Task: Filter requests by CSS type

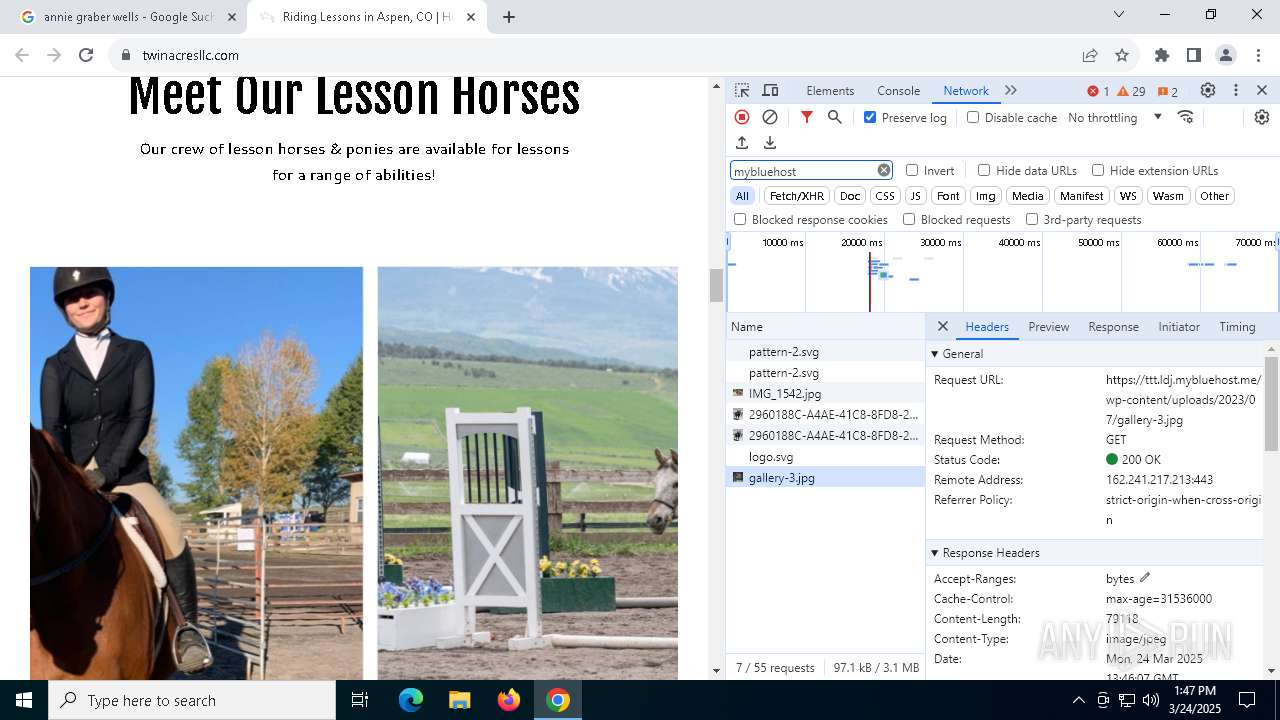Action: point(885,196)
